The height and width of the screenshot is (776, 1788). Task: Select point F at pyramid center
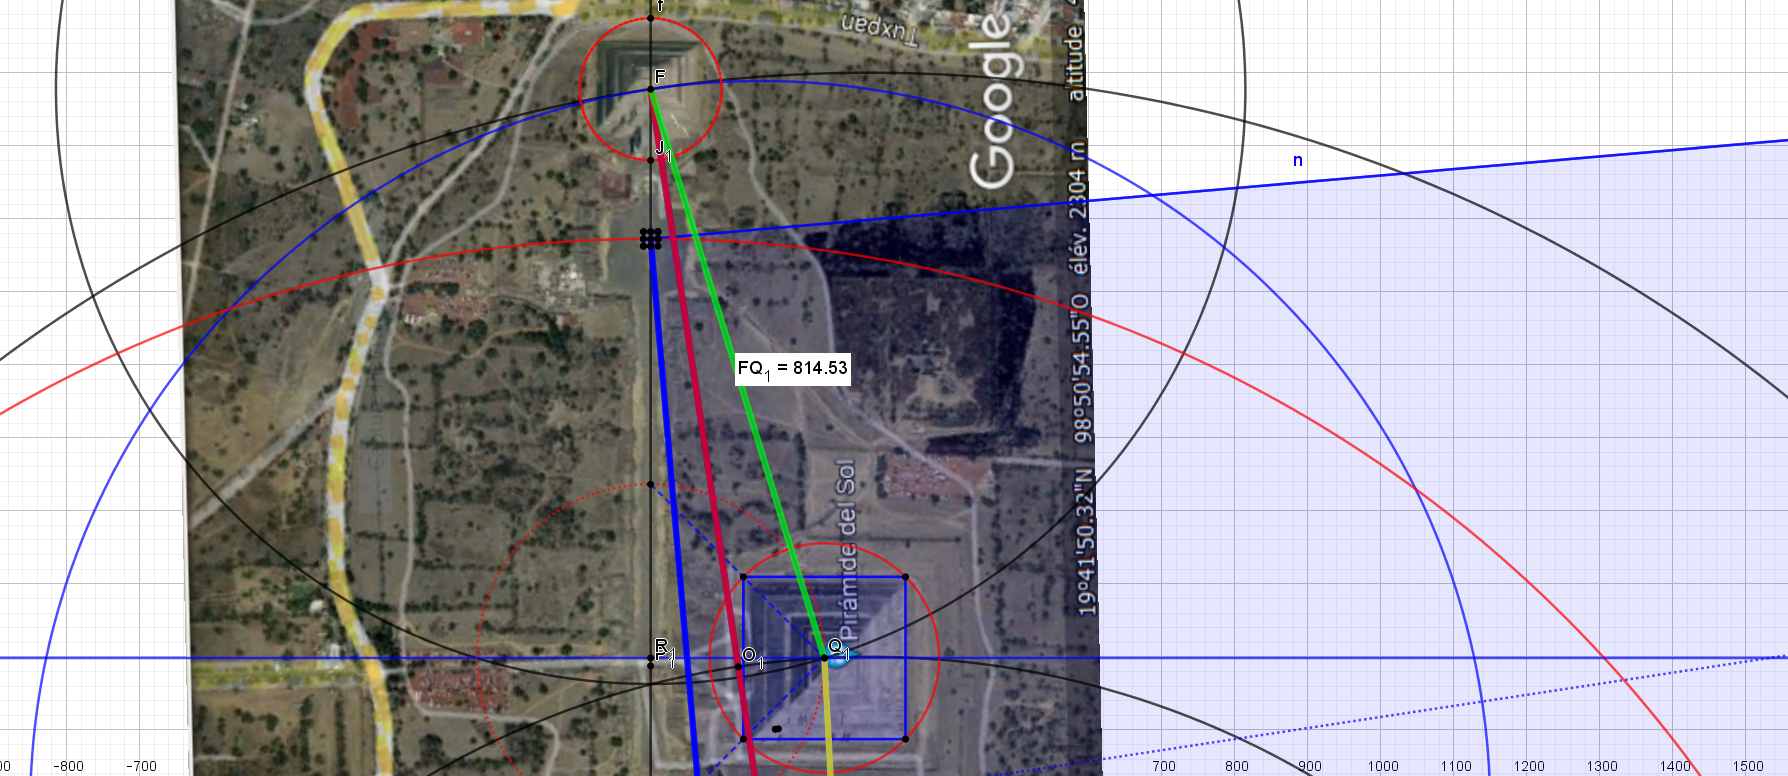(651, 90)
